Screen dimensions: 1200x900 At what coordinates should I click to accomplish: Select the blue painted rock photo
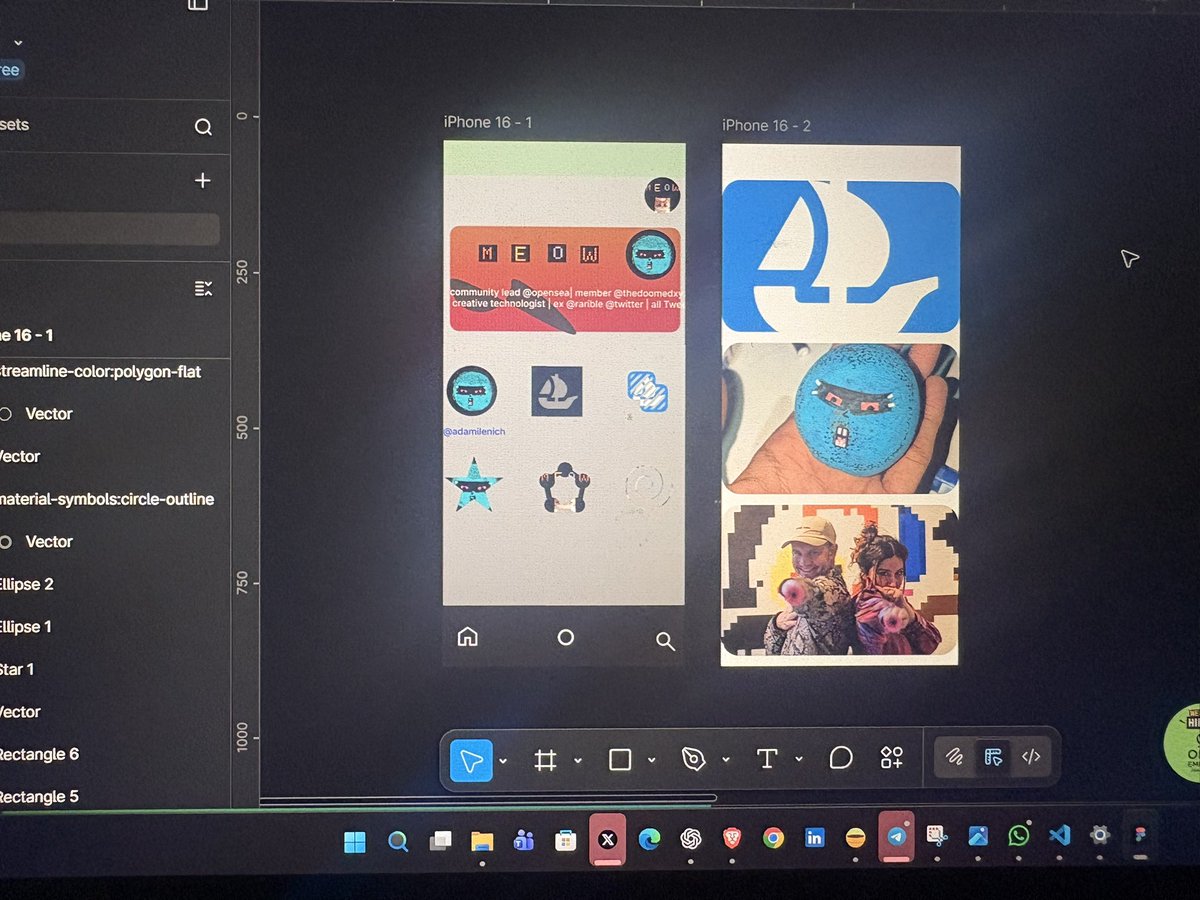click(x=840, y=418)
